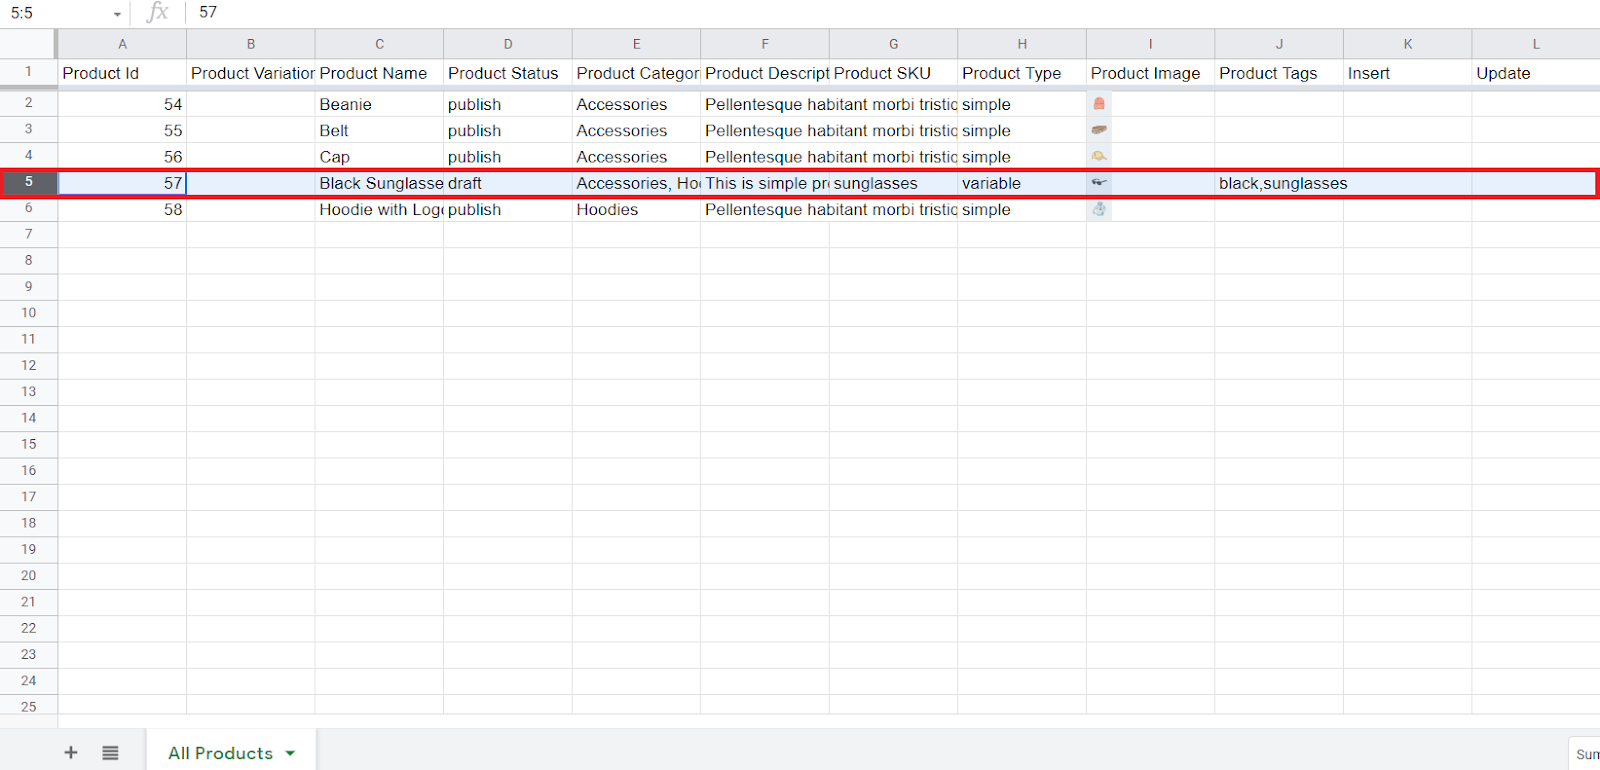Select row 2 header
Viewport: 1600px width, 770px height.
click(28, 103)
